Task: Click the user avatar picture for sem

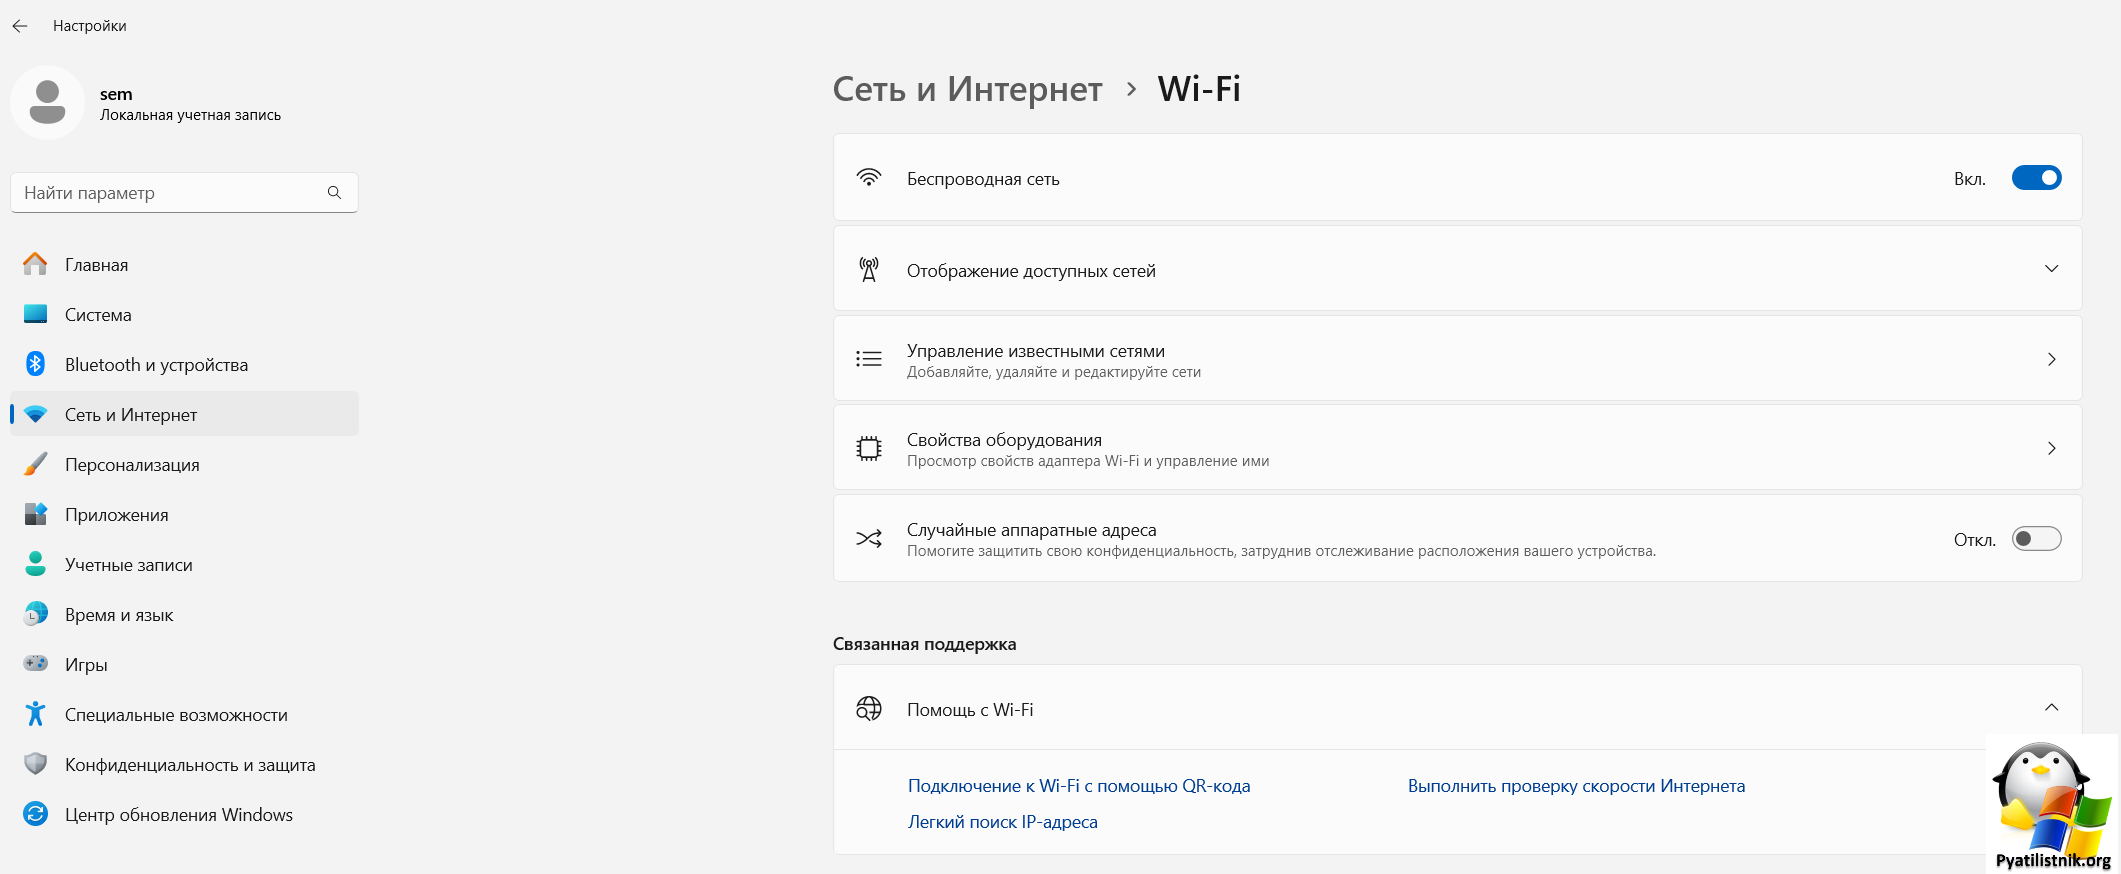Action: click(x=47, y=102)
